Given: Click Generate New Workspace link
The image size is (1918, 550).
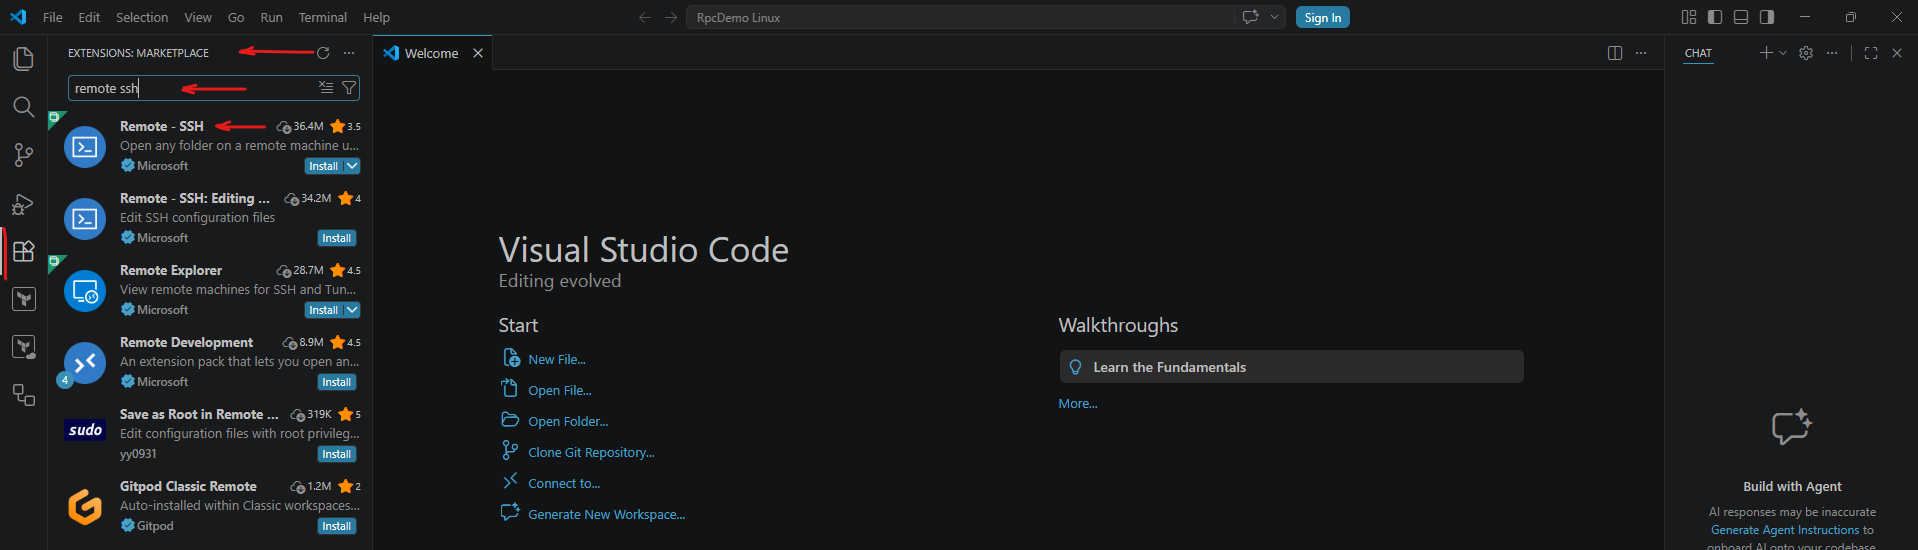Looking at the screenshot, I should click(606, 514).
